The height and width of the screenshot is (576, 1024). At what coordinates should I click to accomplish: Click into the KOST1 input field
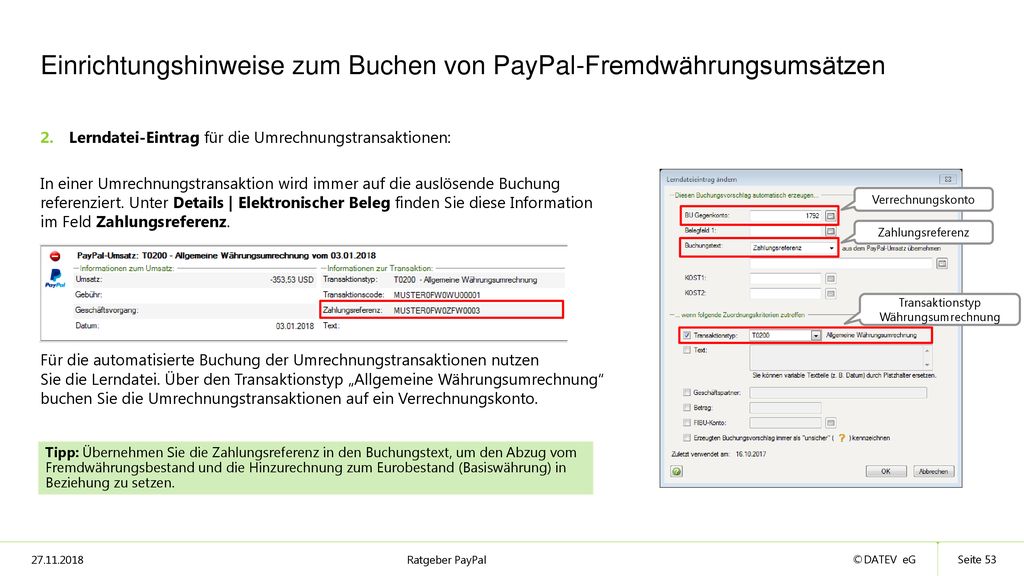(x=786, y=278)
